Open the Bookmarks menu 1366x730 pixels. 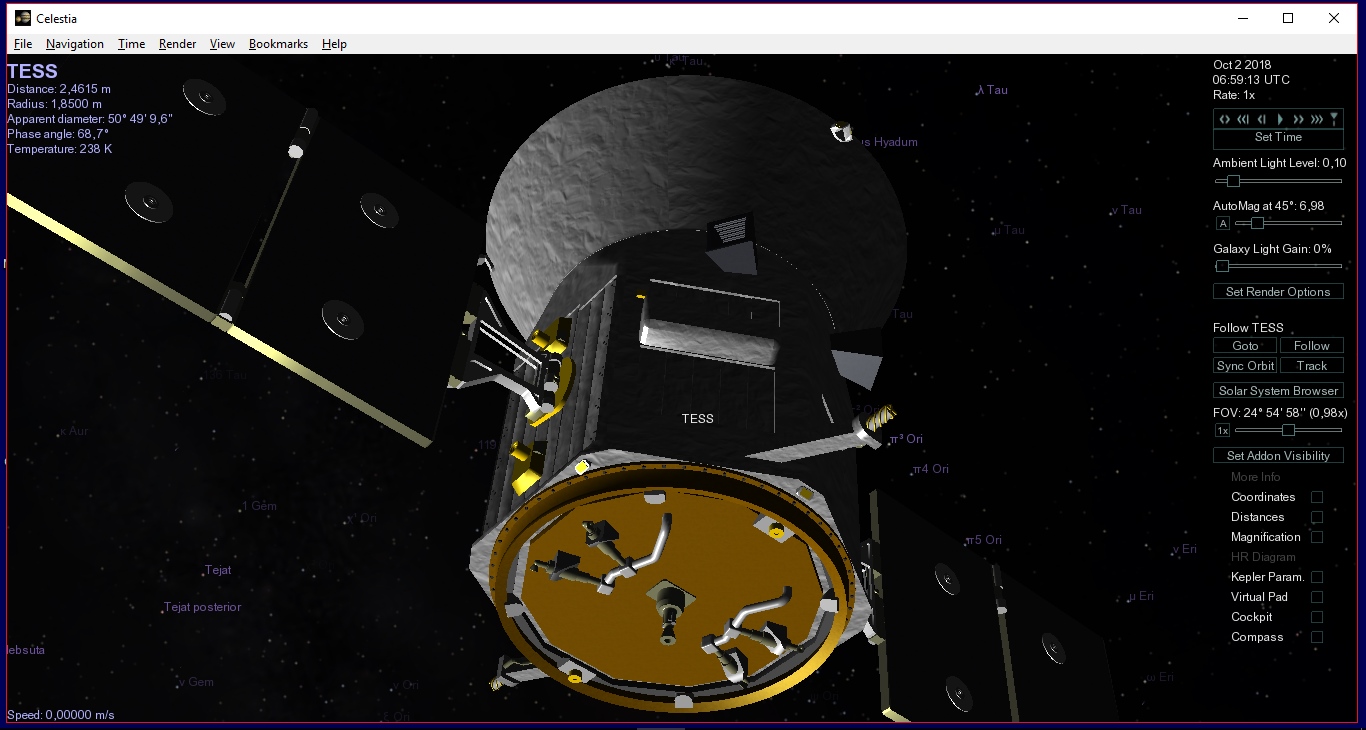278,44
